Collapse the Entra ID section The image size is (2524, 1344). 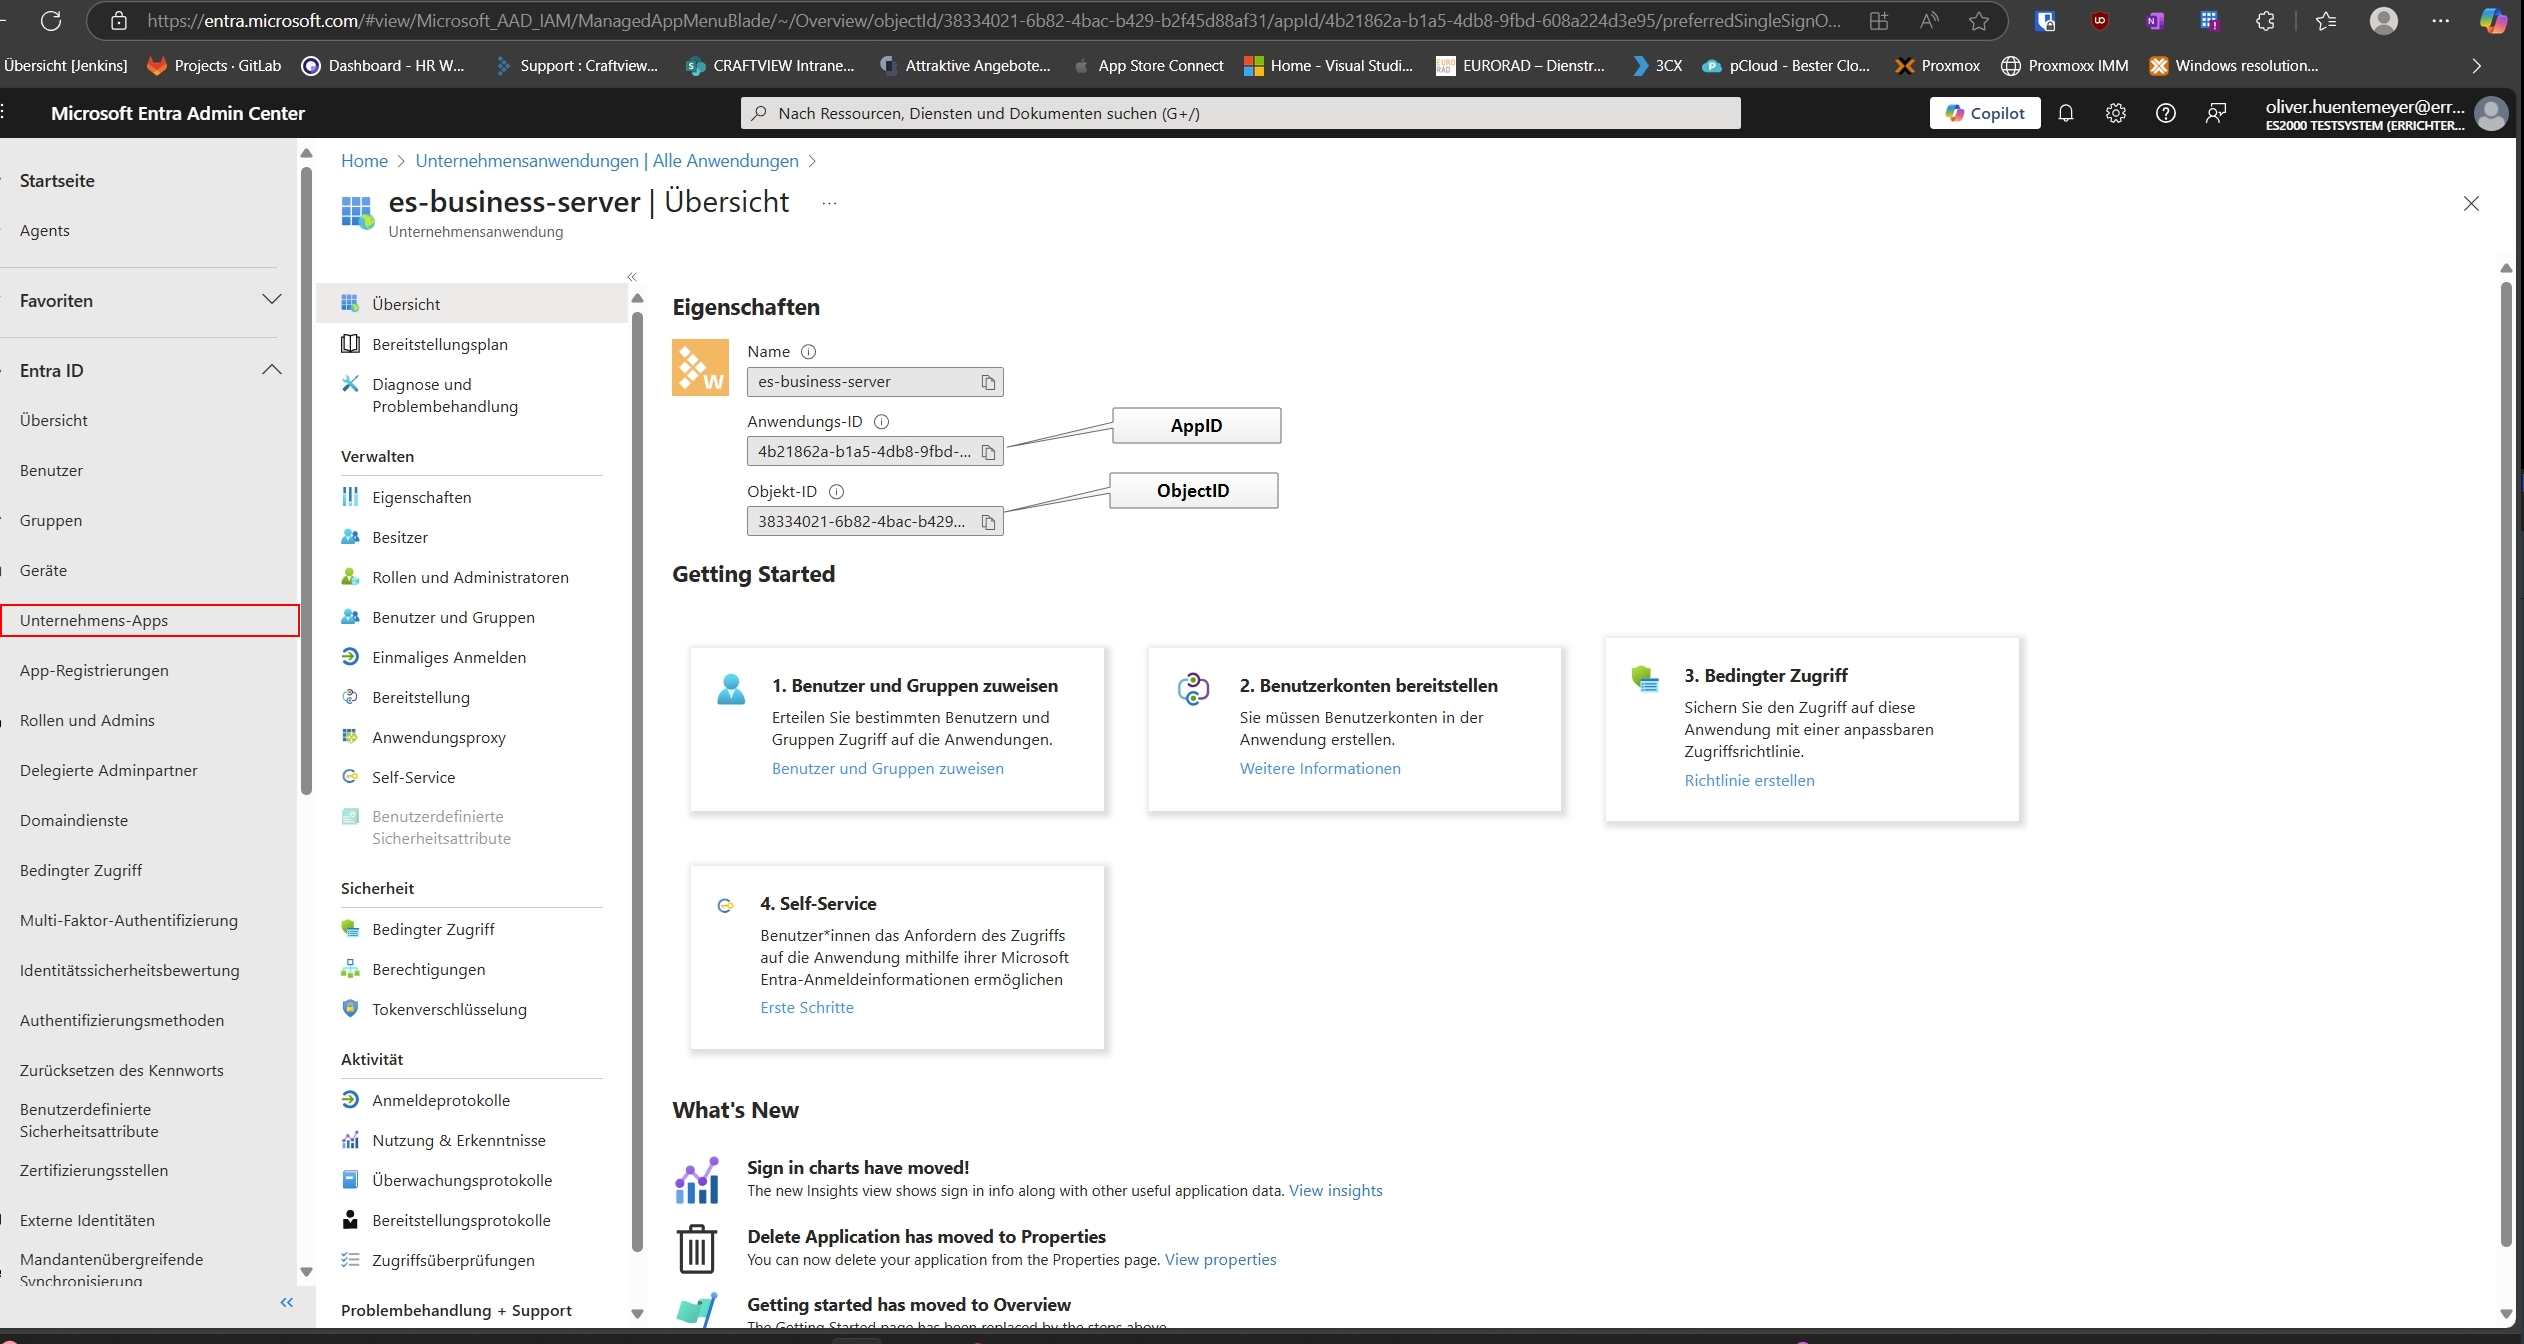(272, 370)
